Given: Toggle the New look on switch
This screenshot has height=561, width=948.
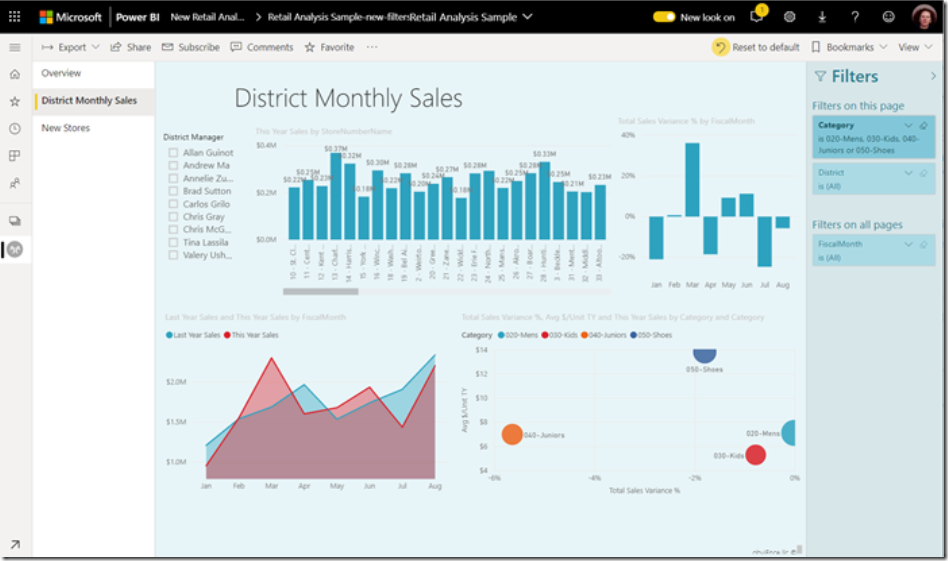Looking at the screenshot, I should [x=664, y=17].
